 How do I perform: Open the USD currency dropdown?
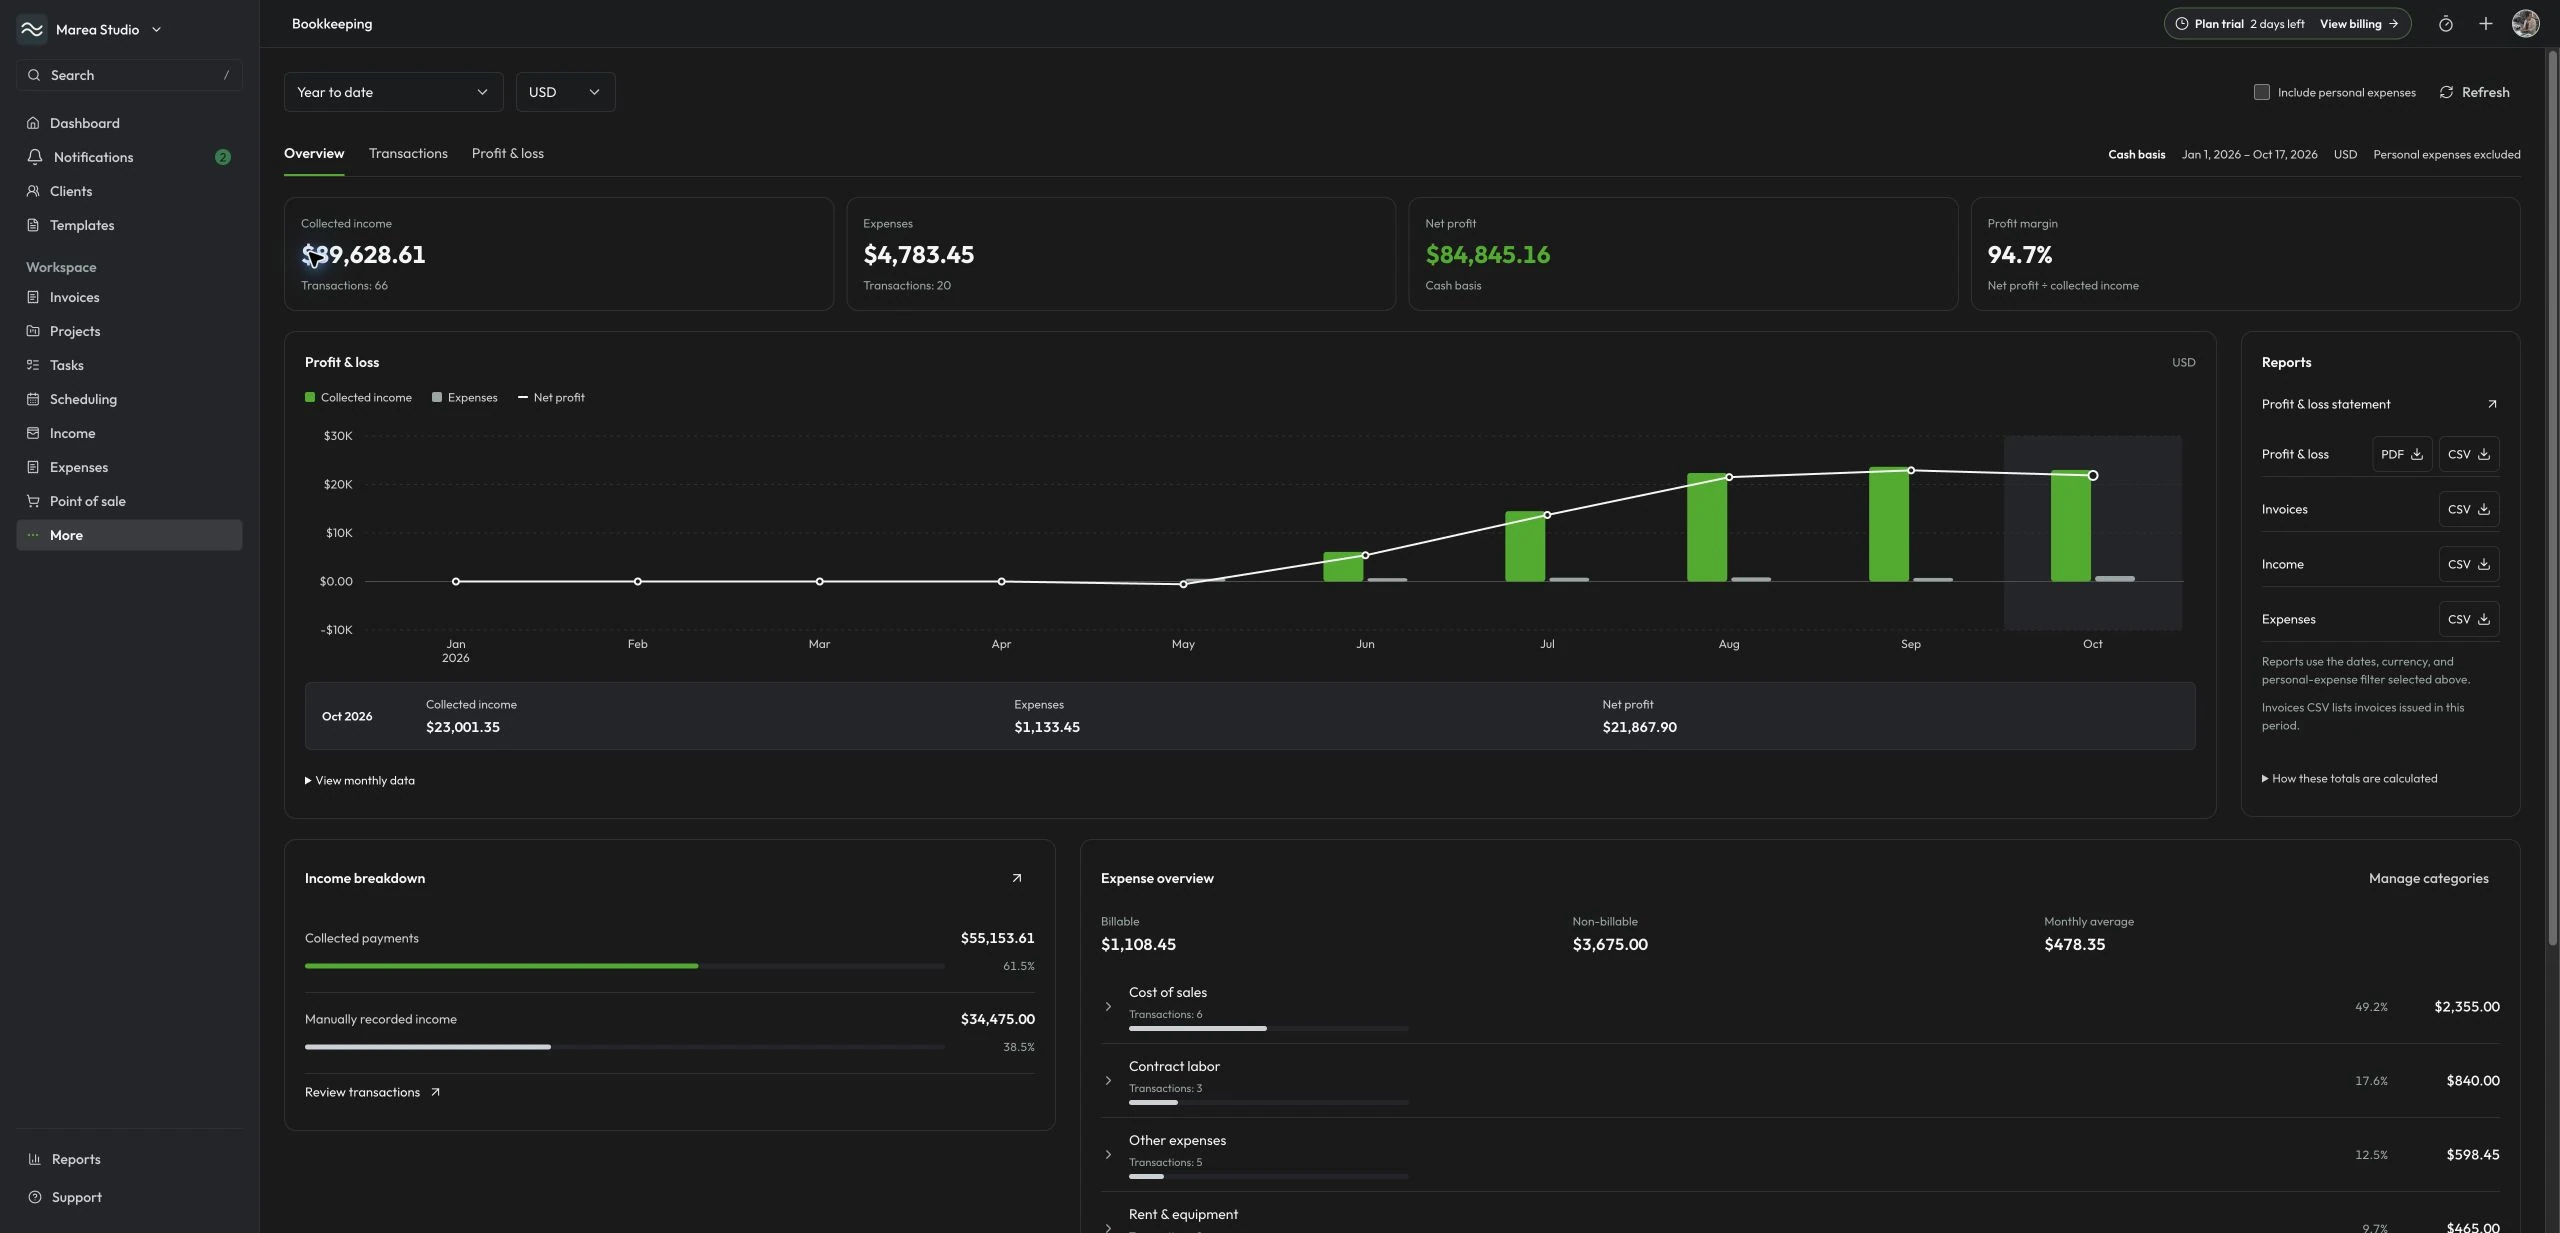click(x=565, y=92)
